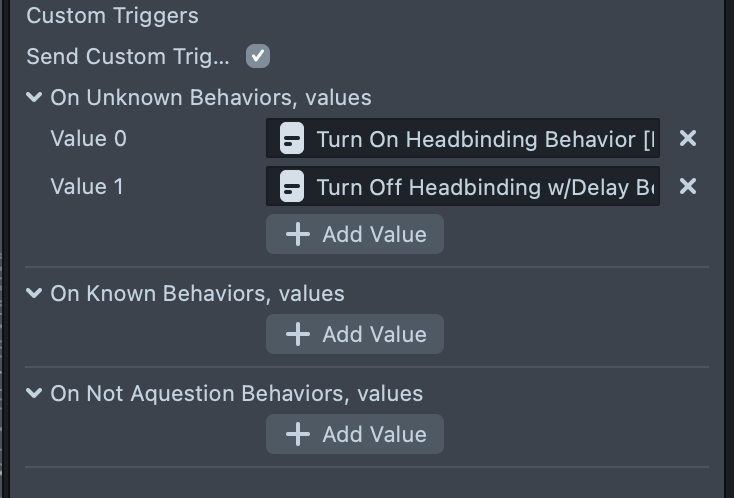Screen dimensions: 734x498
Task: Collapse the On Unknown Behaviors section
Action: (35, 98)
